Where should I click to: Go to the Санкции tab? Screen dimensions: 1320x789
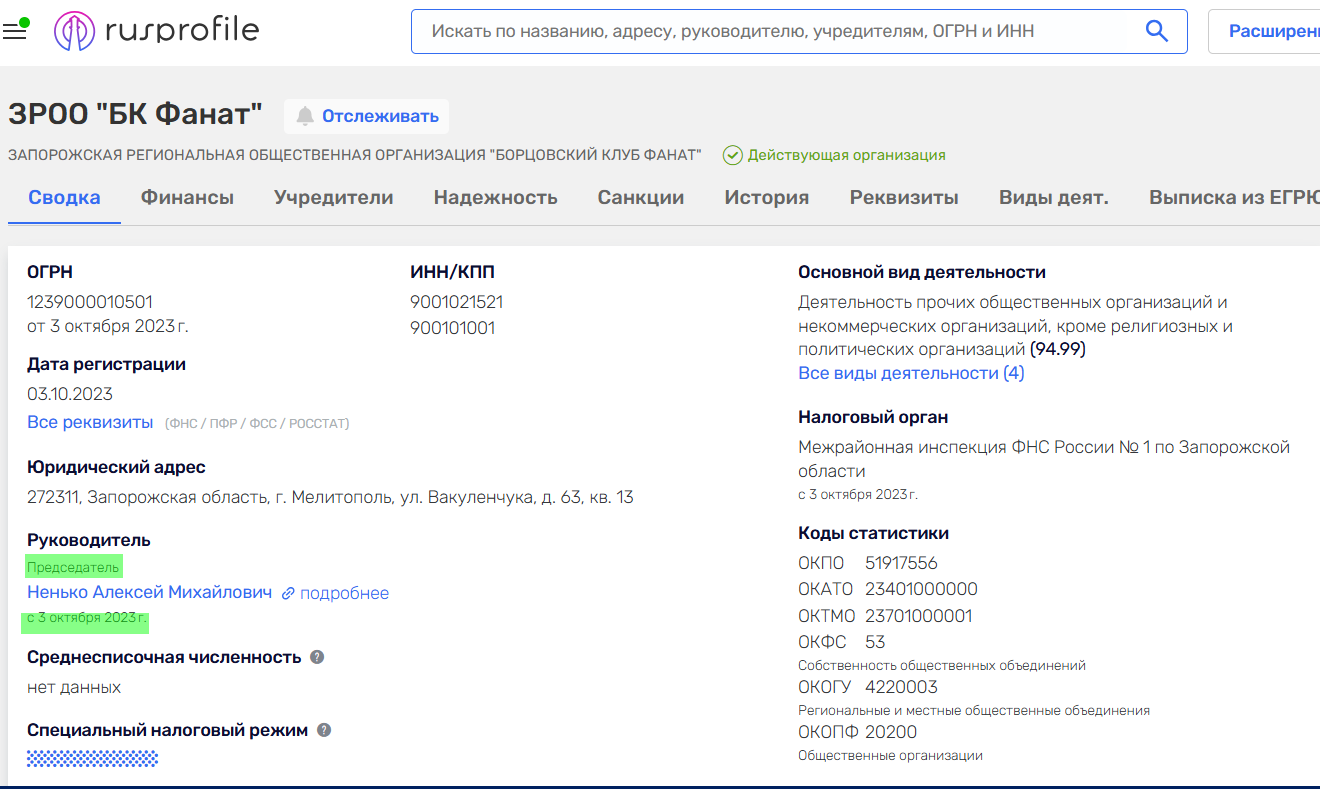pyautogui.click(x=640, y=197)
